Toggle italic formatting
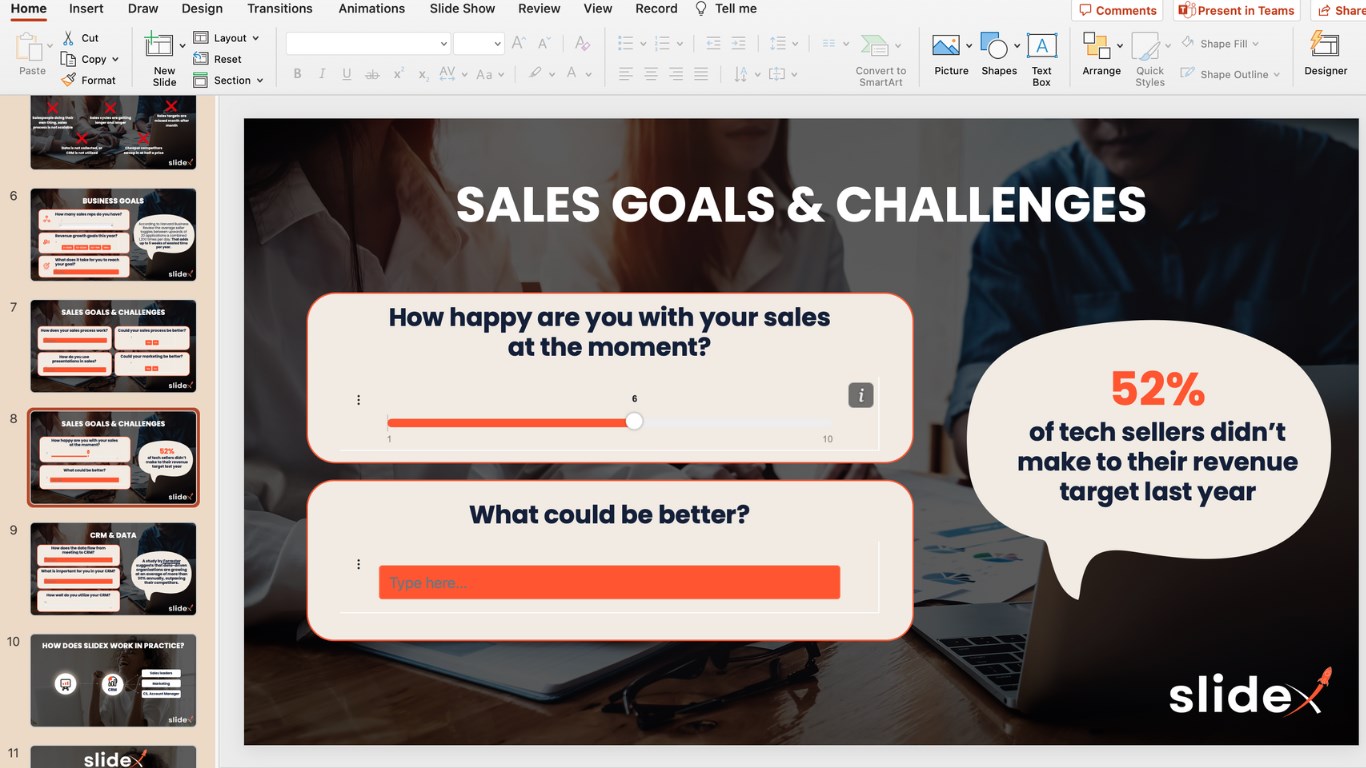1366x768 pixels. (x=322, y=74)
